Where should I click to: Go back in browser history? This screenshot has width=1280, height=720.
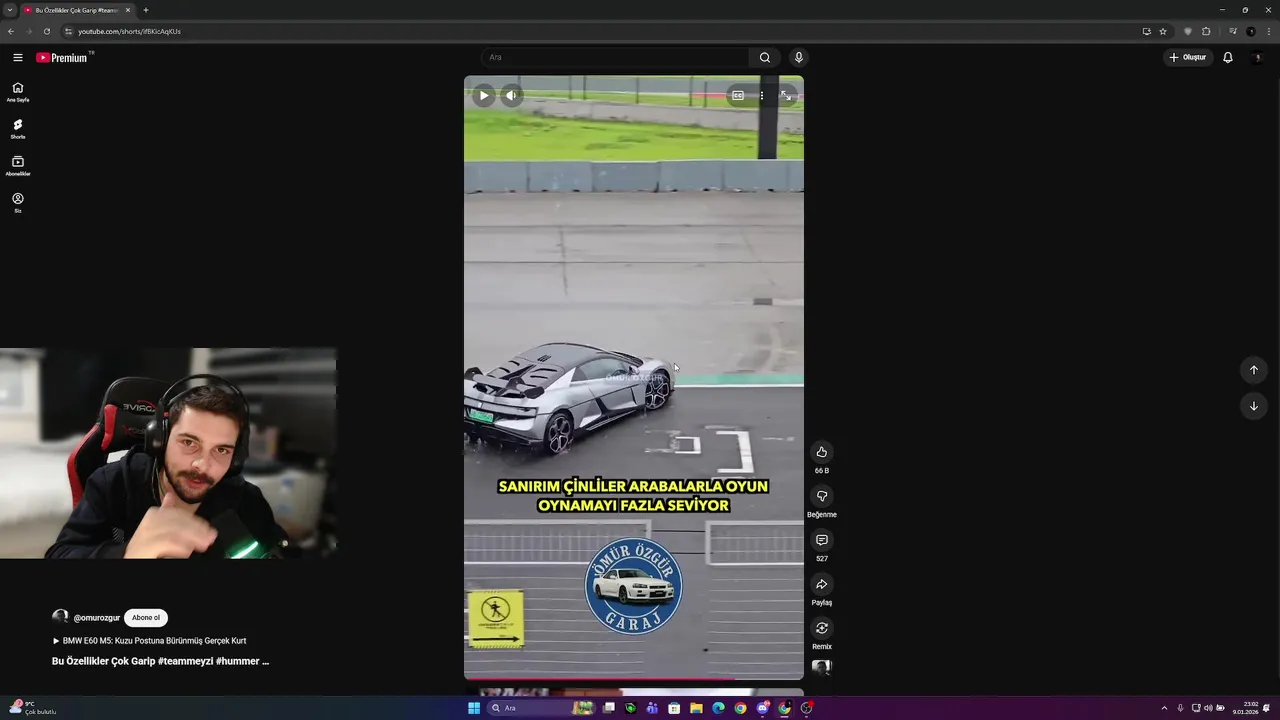(x=11, y=31)
